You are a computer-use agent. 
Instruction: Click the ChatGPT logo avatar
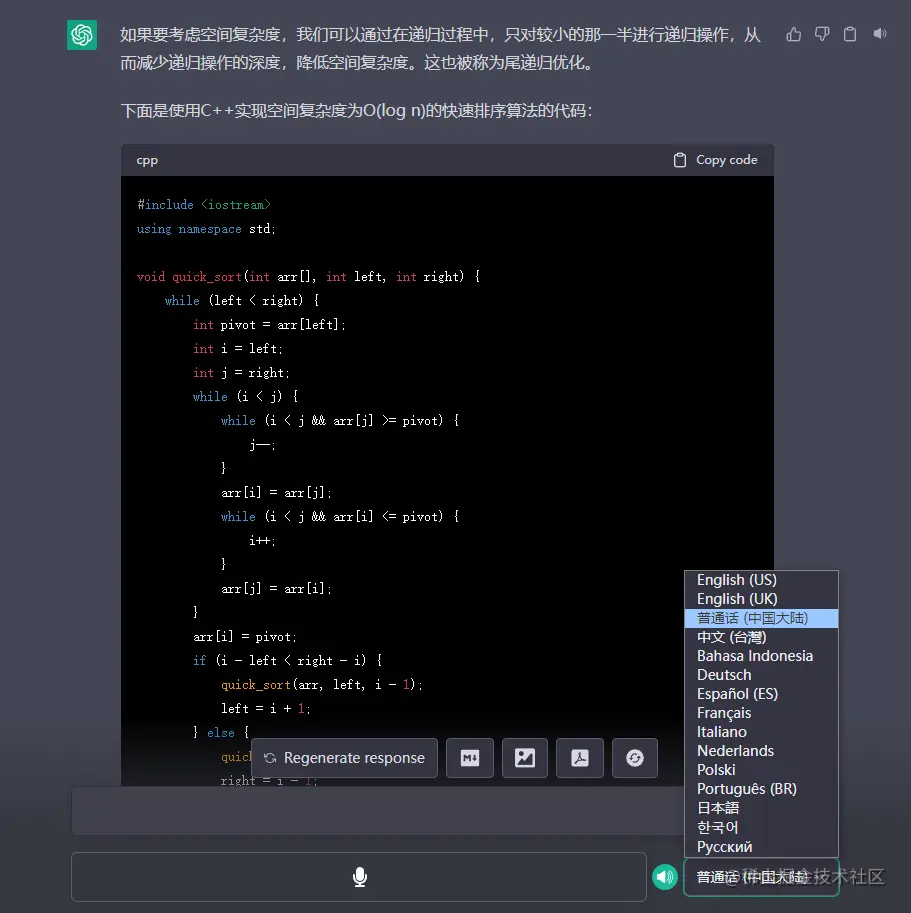pyautogui.click(x=82, y=35)
